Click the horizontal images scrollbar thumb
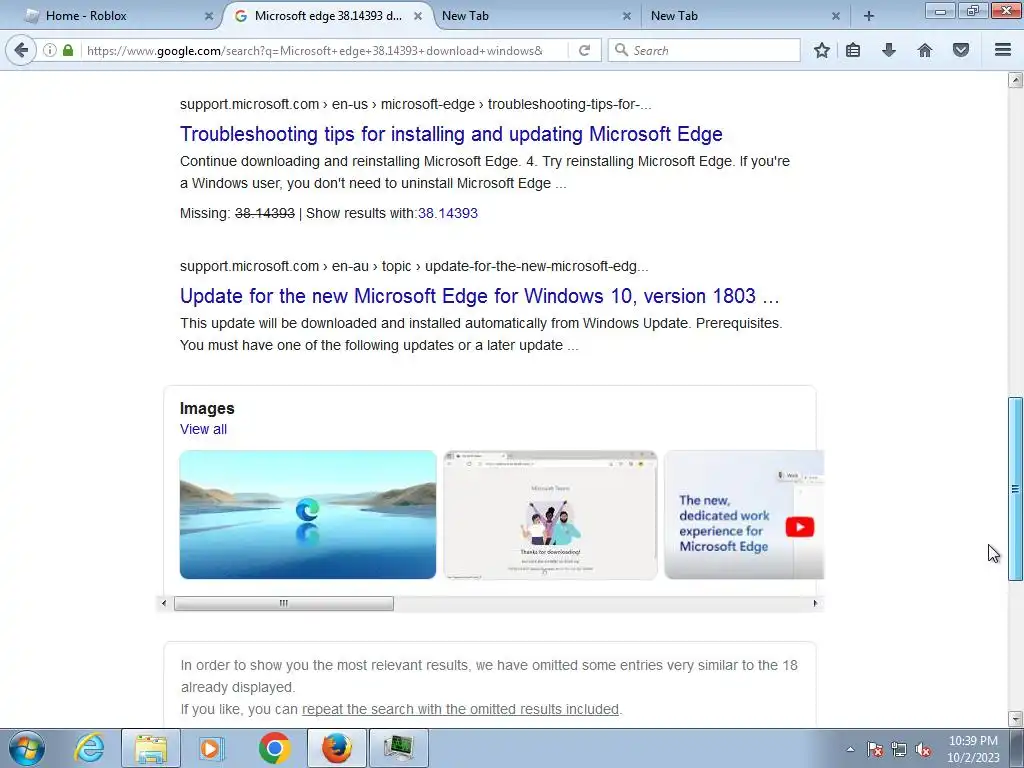 click(x=283, y=603)
